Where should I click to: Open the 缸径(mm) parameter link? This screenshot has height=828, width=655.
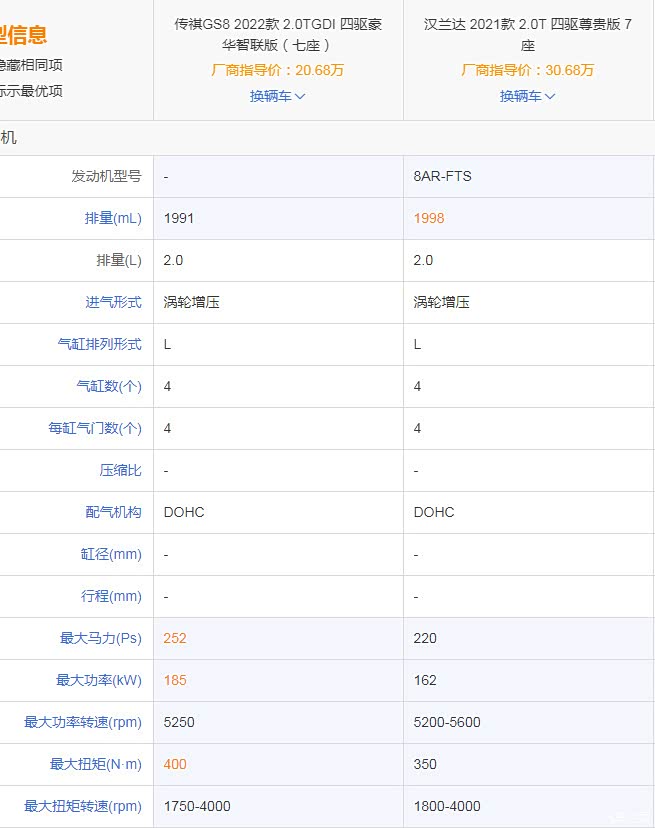point(111,554)
